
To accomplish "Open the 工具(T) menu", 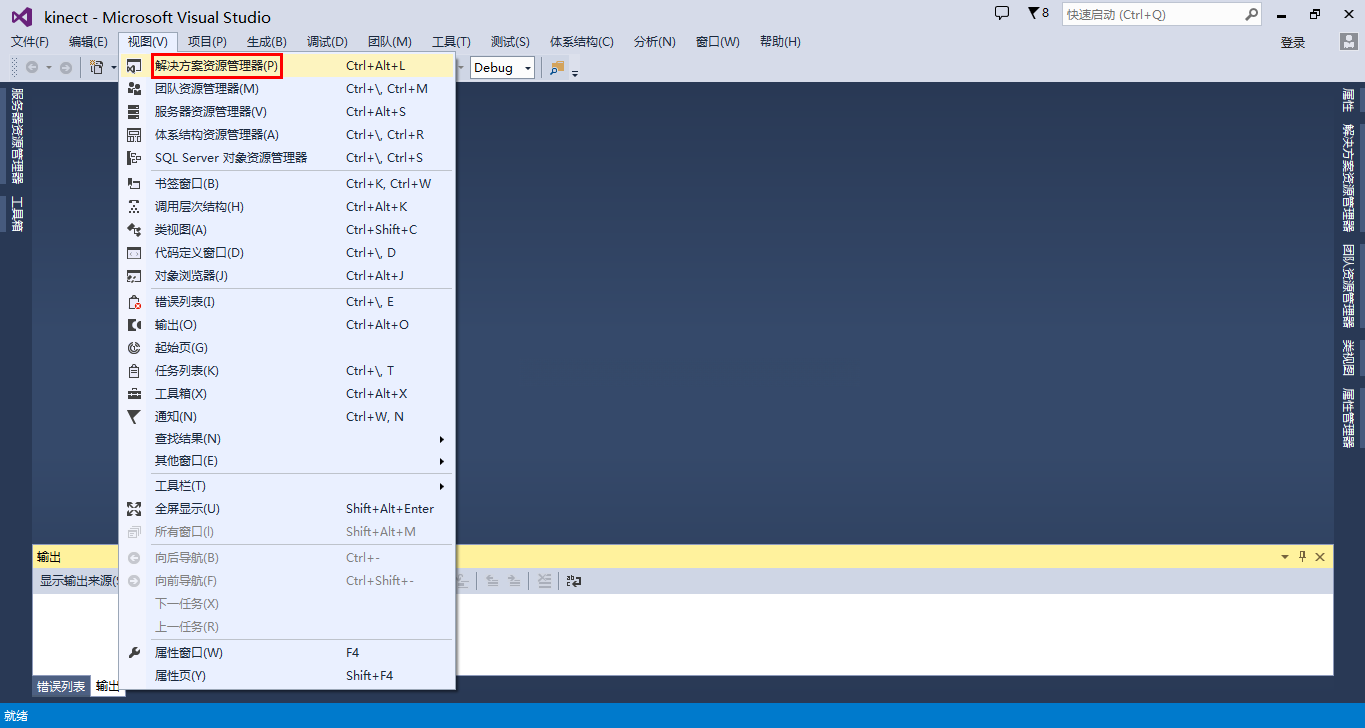I will 451,42.
